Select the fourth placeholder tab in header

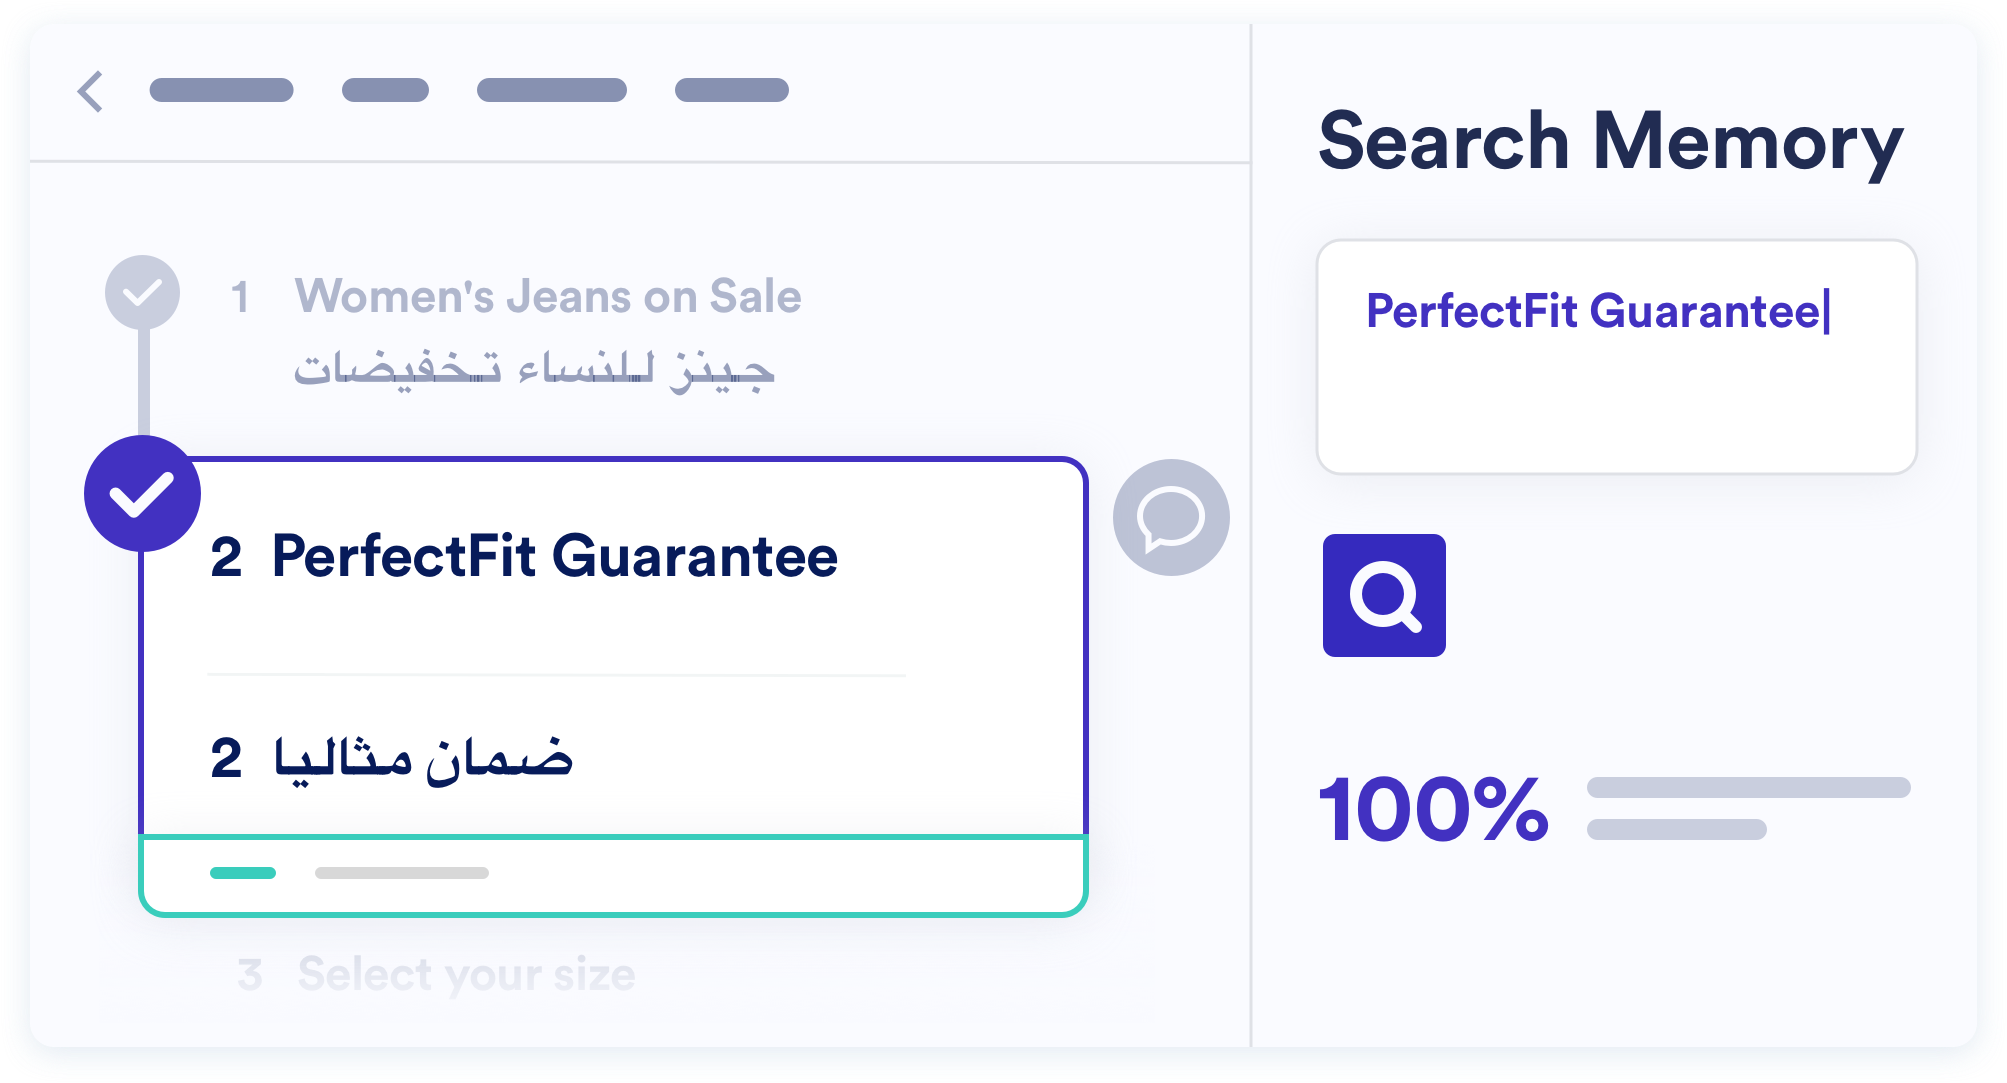pos(732,90)
